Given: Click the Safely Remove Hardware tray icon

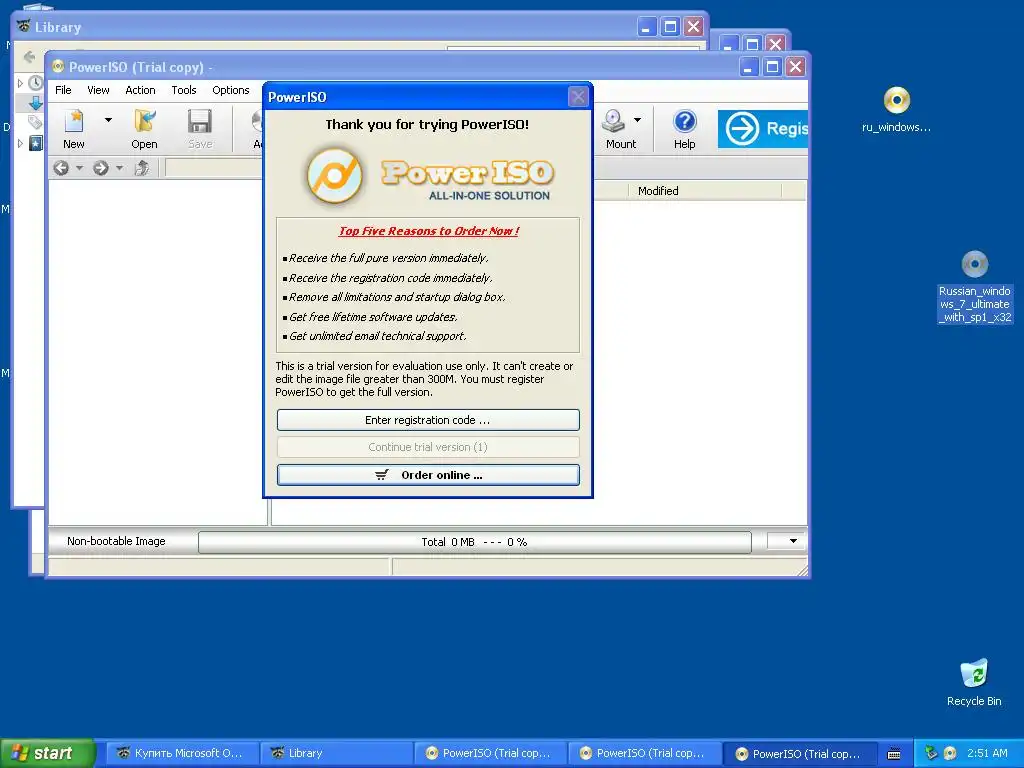Looking at the screenshot, I should click(x=931, y=753).
